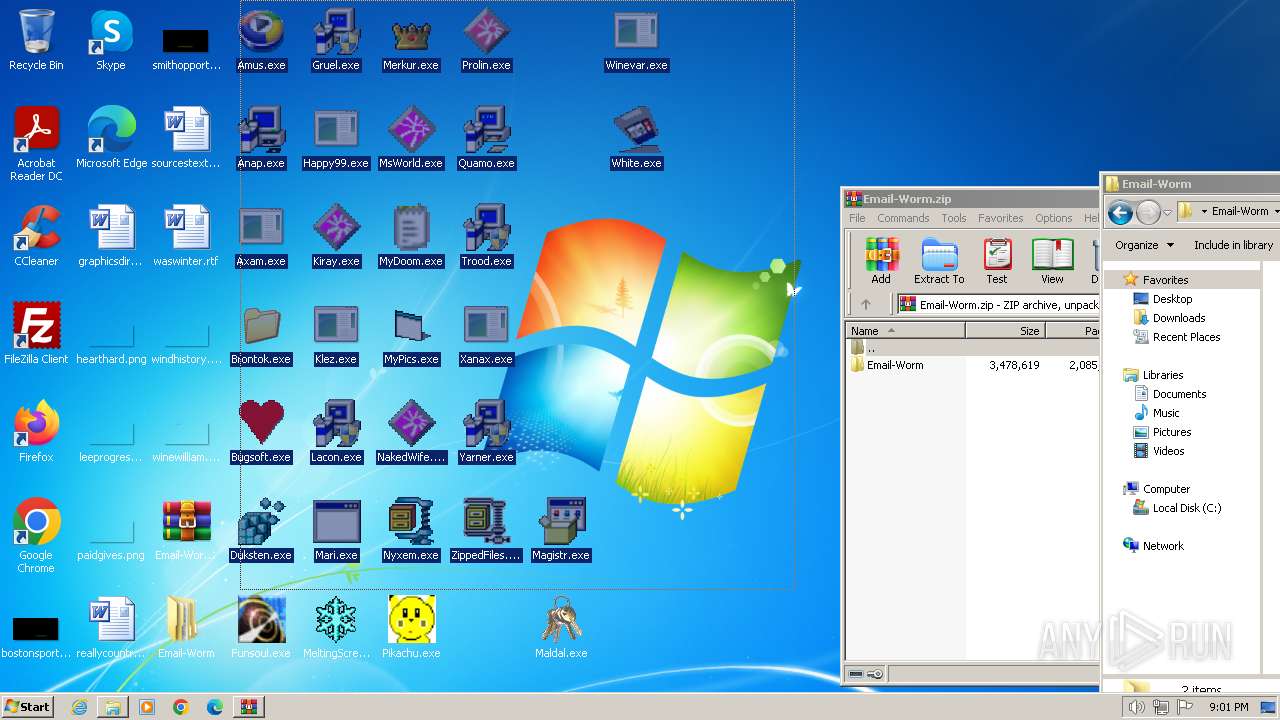This screenshot has height=720, width=1280.
Task: Select the NakedWife.exe icon
Action: [x=411, y=432]
